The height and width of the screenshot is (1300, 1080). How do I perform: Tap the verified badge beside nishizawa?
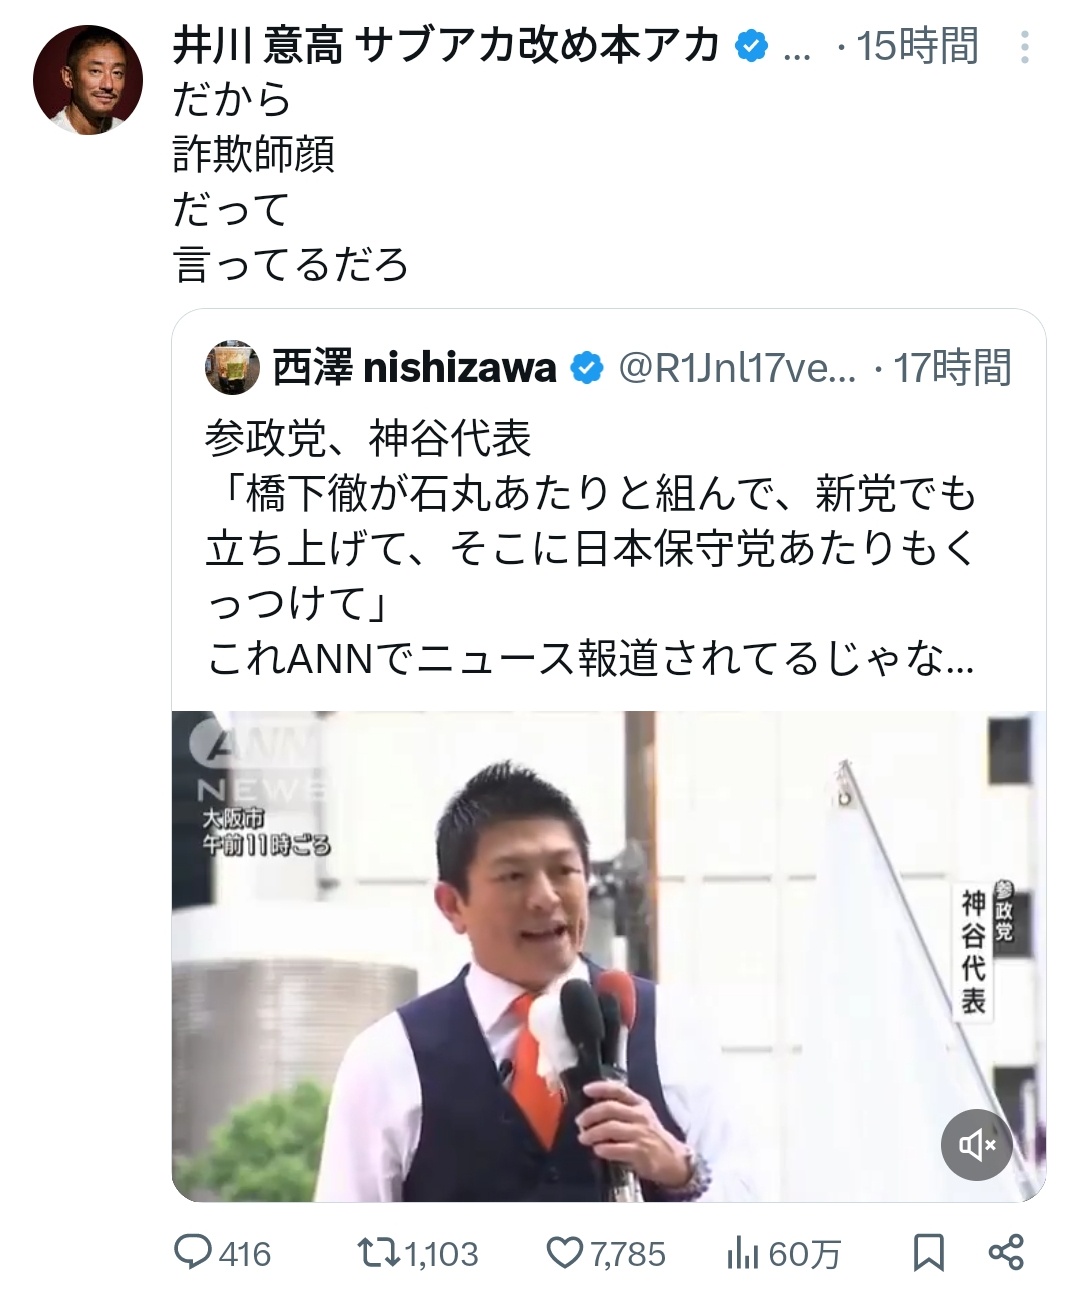587,368
